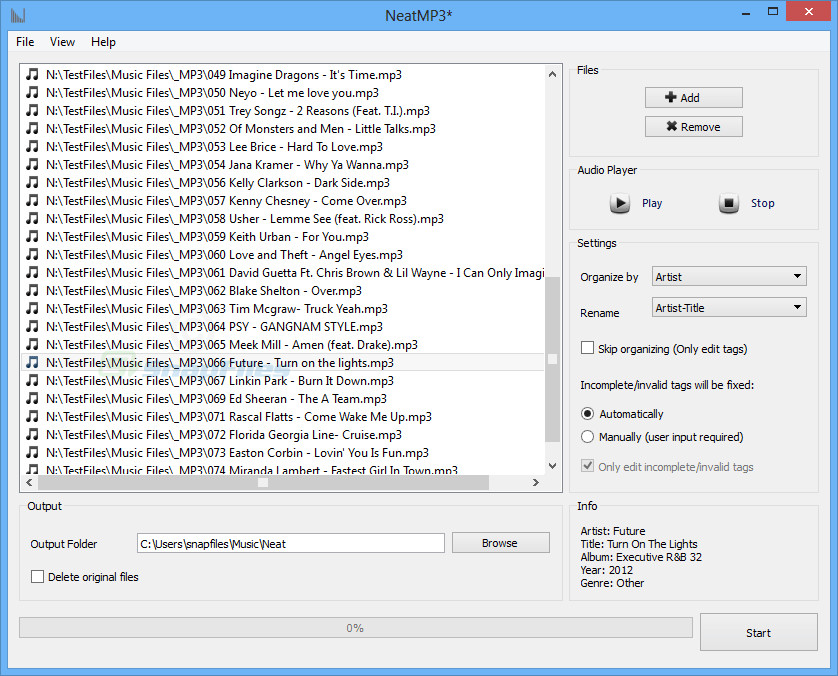Click music note icon beside Love and Theft file

pos(33,254)
